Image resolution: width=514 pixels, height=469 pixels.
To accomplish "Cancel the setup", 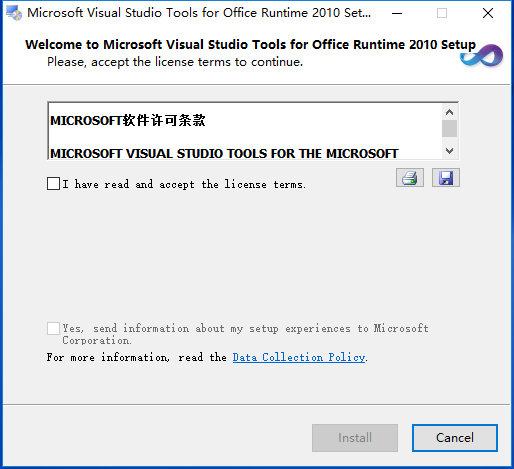I will pyautogui.click(x=455, y=438).
